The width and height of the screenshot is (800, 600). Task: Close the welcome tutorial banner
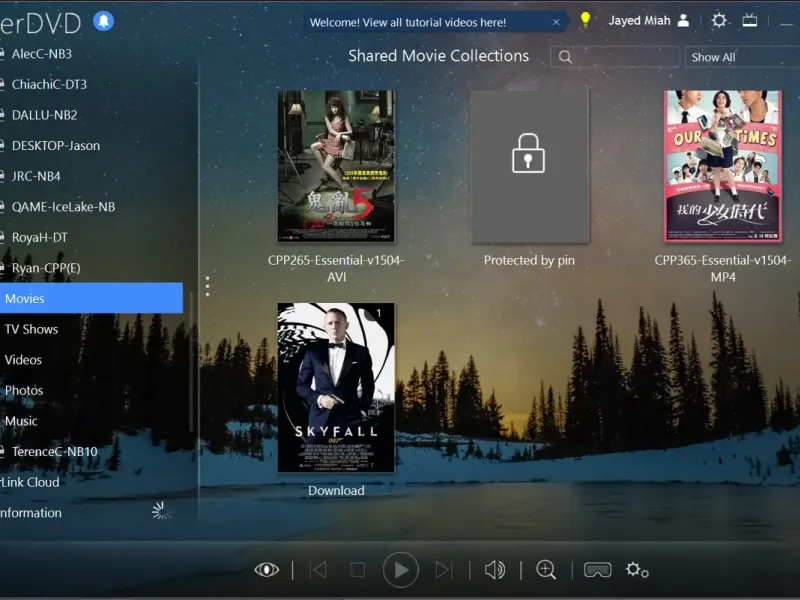(556, 22)
